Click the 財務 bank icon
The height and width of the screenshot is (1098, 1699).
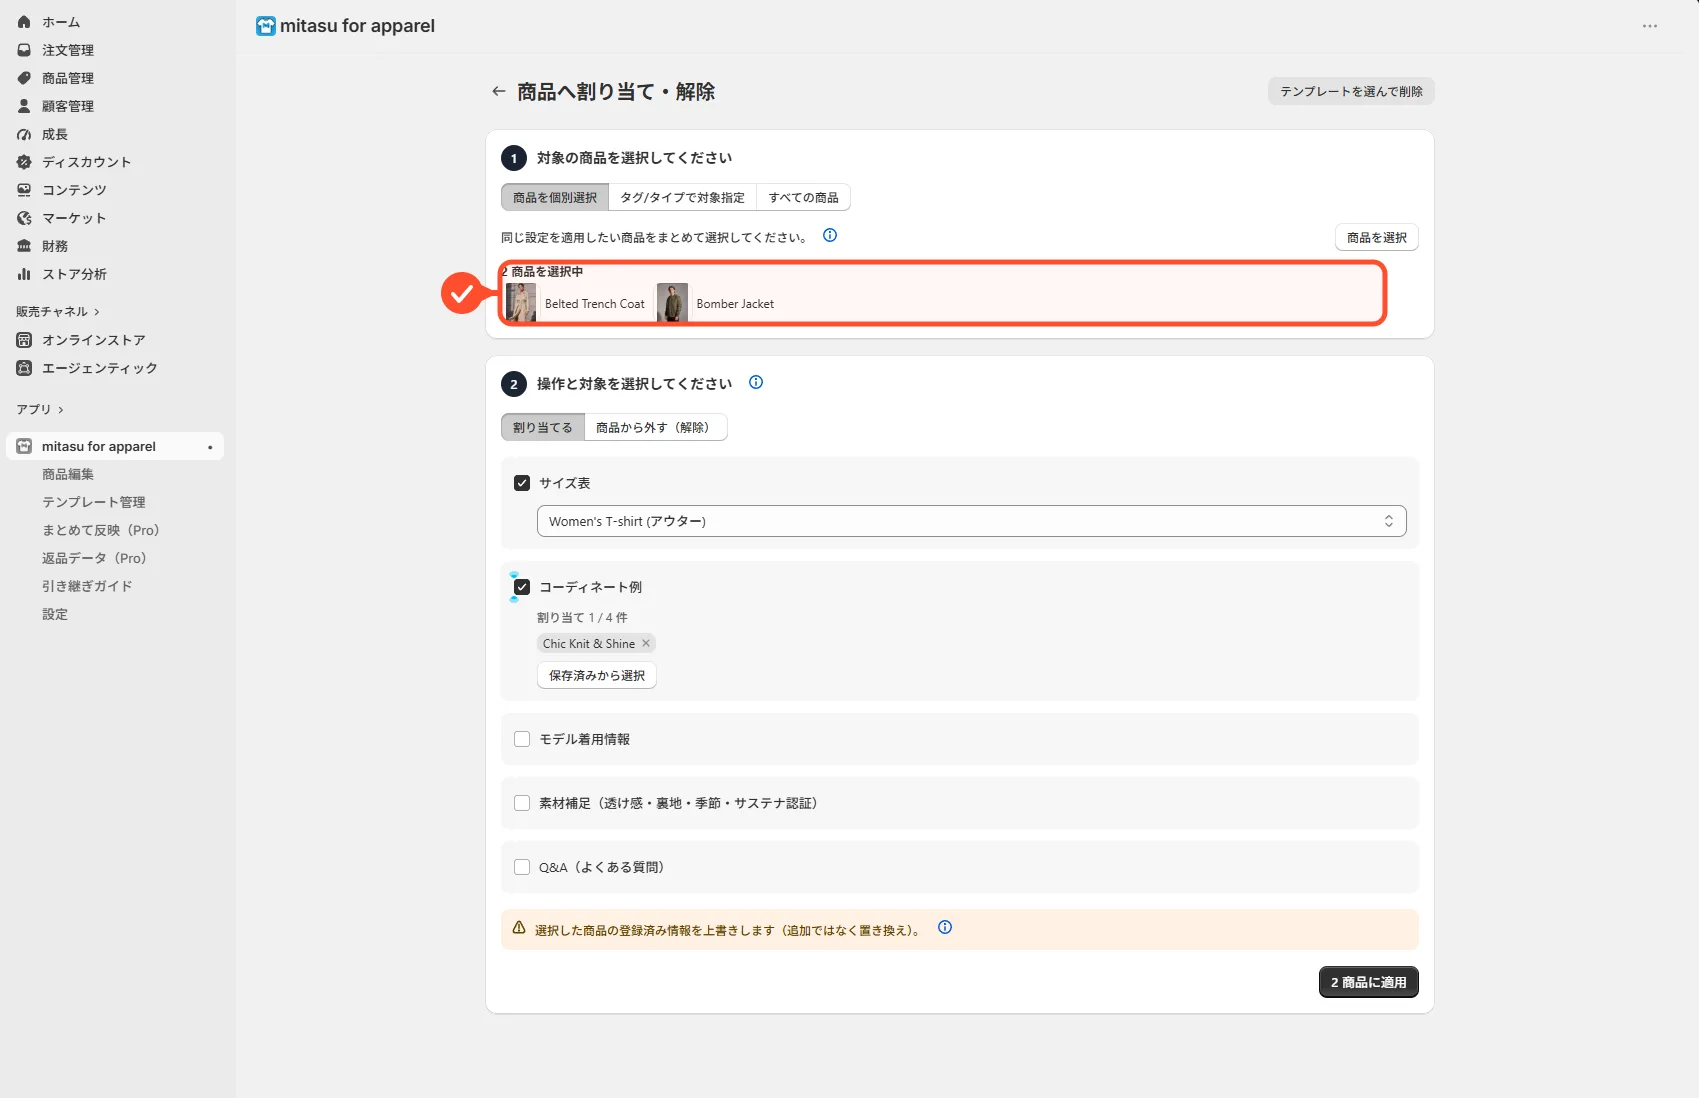(24, 246)
